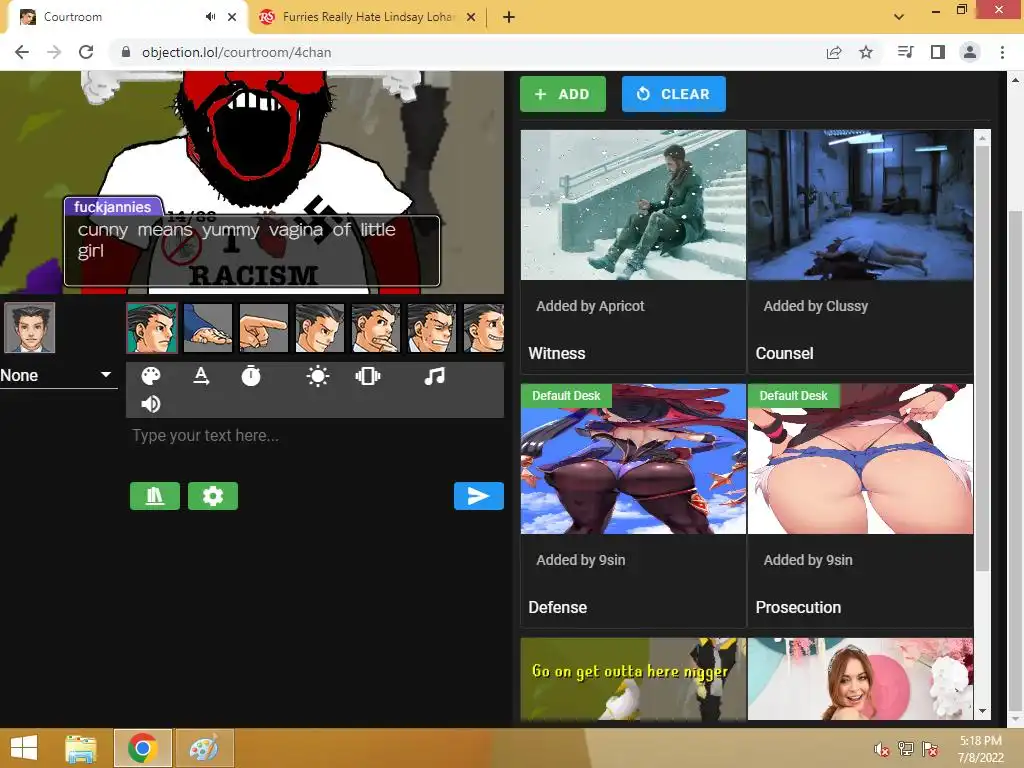Pick the highlighted standing pose with green background
The width and height of the screenshot is (1024, 768).
click(152, 328)
